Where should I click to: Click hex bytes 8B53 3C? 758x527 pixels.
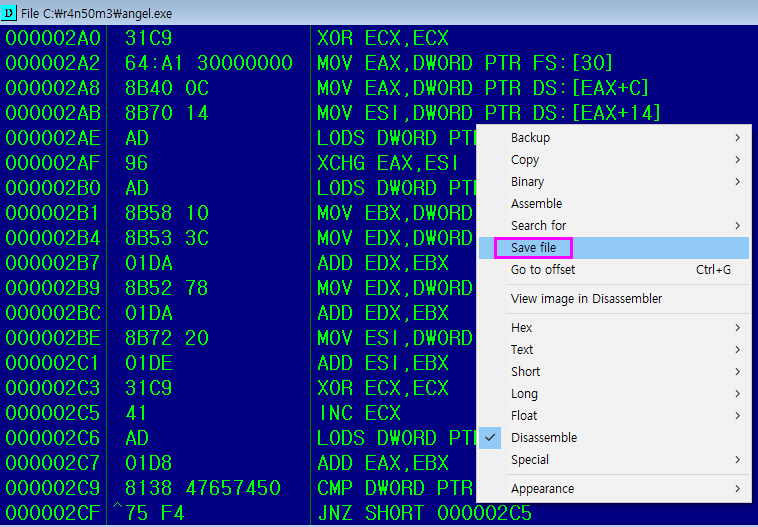click(x=167, y=238)
